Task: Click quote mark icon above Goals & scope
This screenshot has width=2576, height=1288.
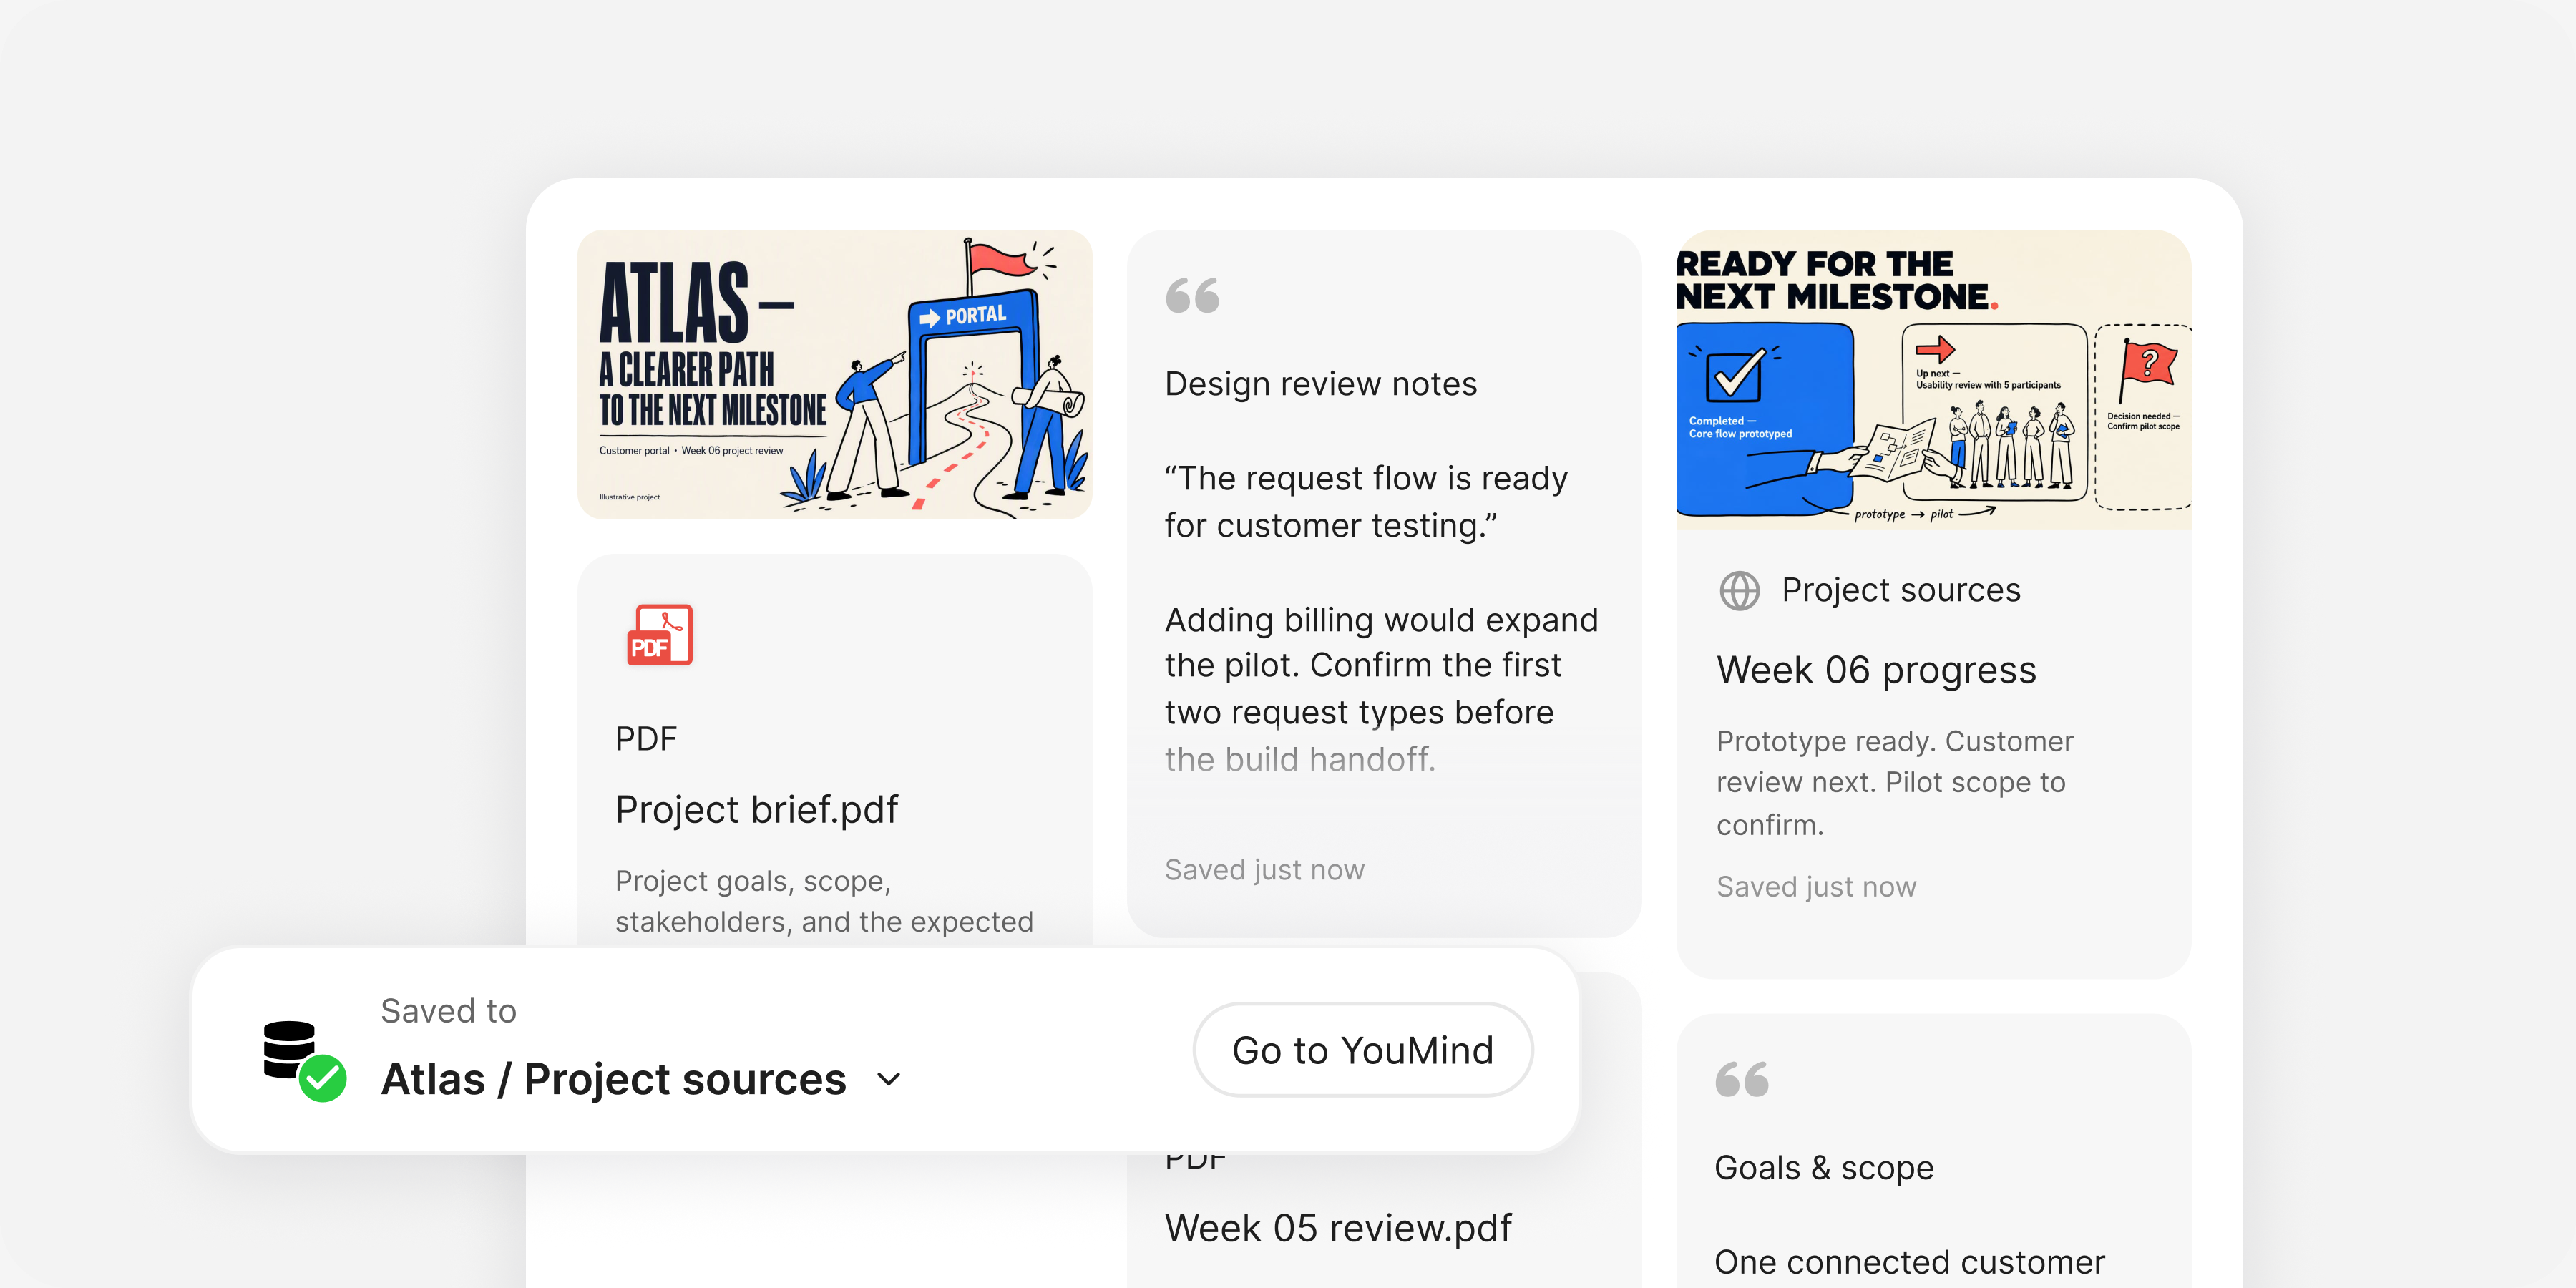Action: click(x=1742, y=1079)
